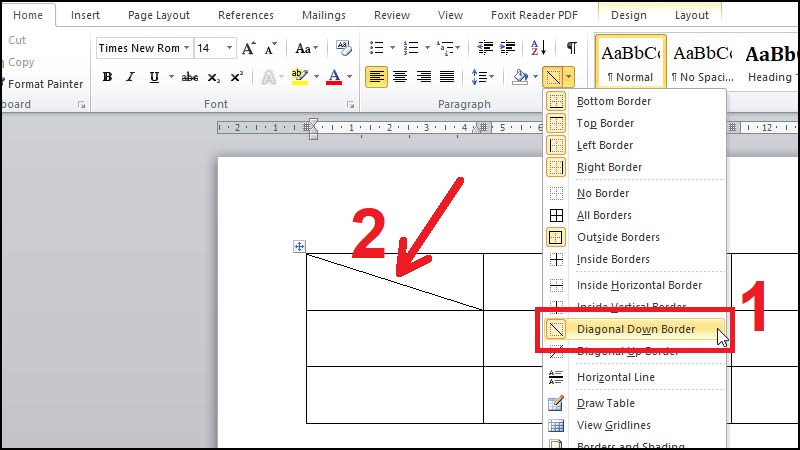800x450 pixels.
Task: Click the Text Effects icon
Action: pos(268,77)
